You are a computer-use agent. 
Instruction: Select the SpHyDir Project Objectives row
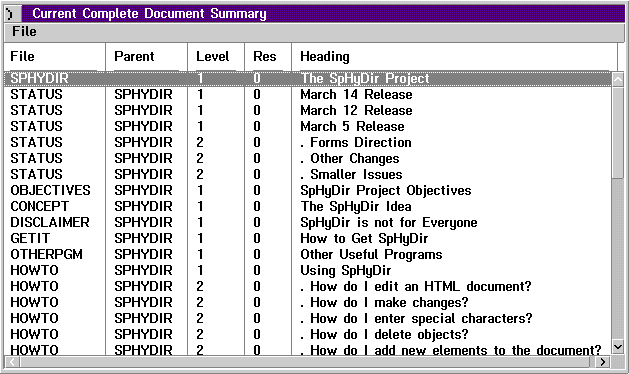[x=308, y=190]
